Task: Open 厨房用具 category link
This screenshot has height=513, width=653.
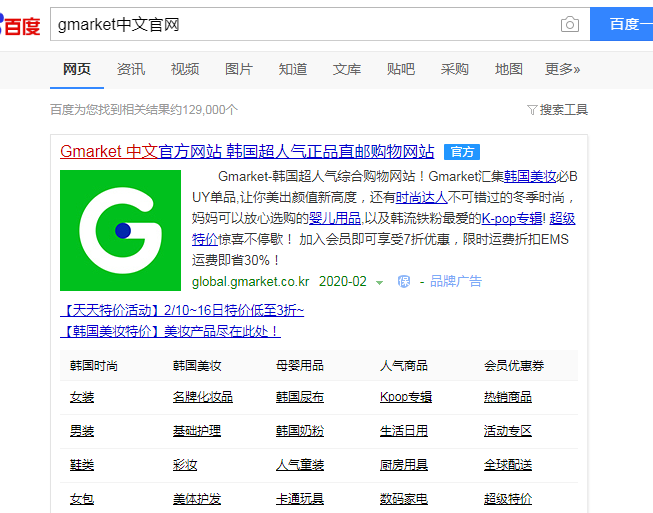Action: click(404, 465)
